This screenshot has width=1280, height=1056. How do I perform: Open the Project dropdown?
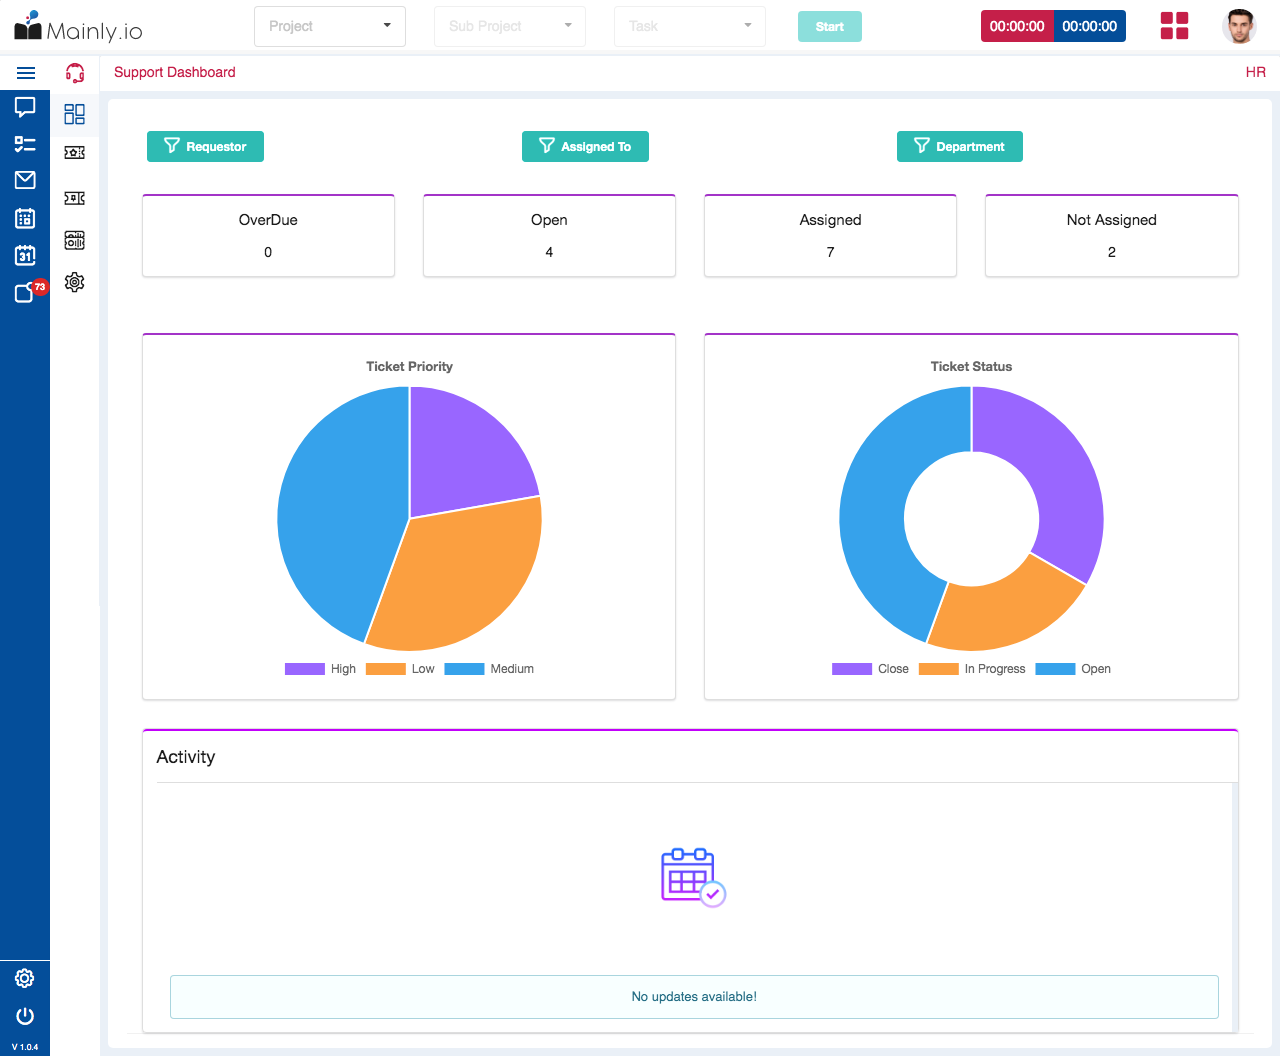330,26
